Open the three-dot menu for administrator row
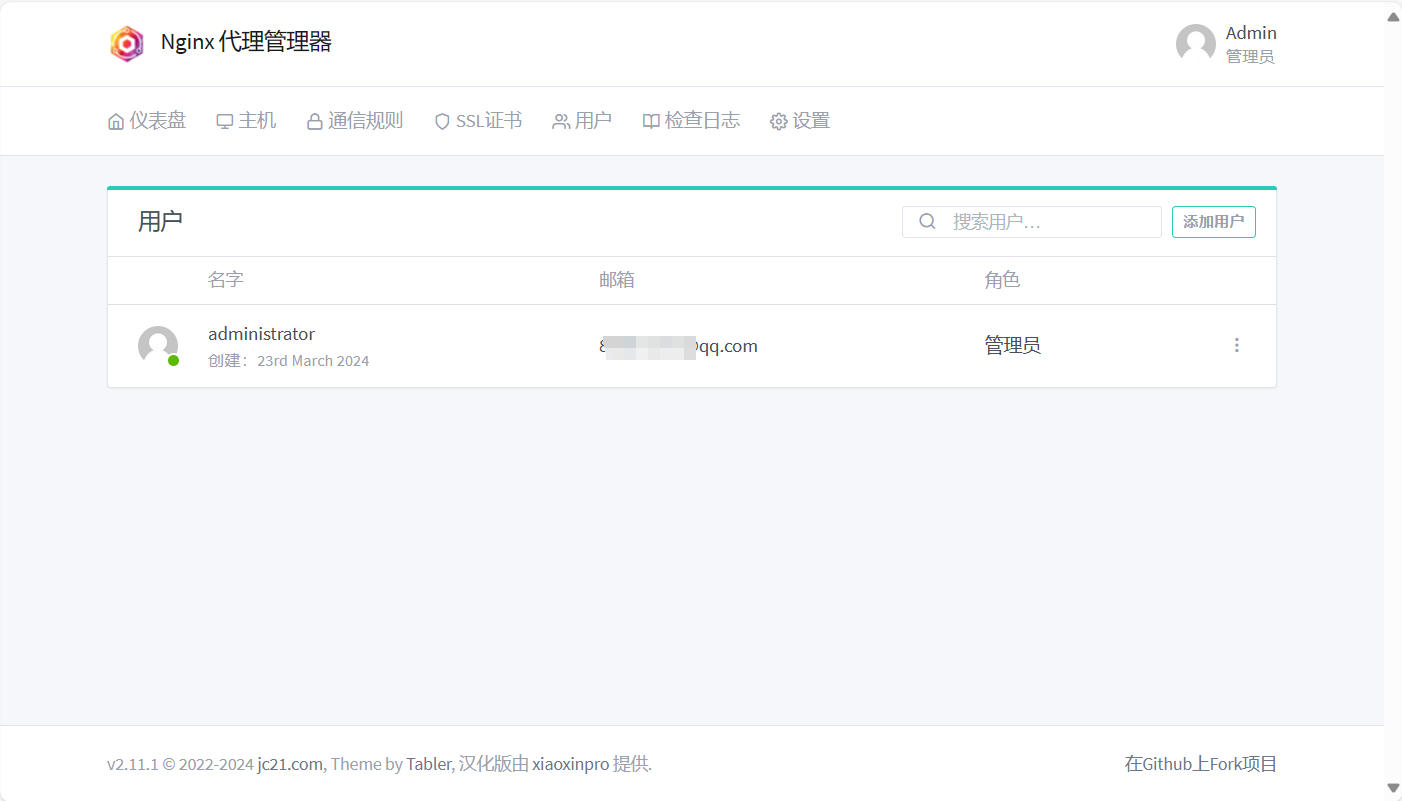 point(1236,345)
